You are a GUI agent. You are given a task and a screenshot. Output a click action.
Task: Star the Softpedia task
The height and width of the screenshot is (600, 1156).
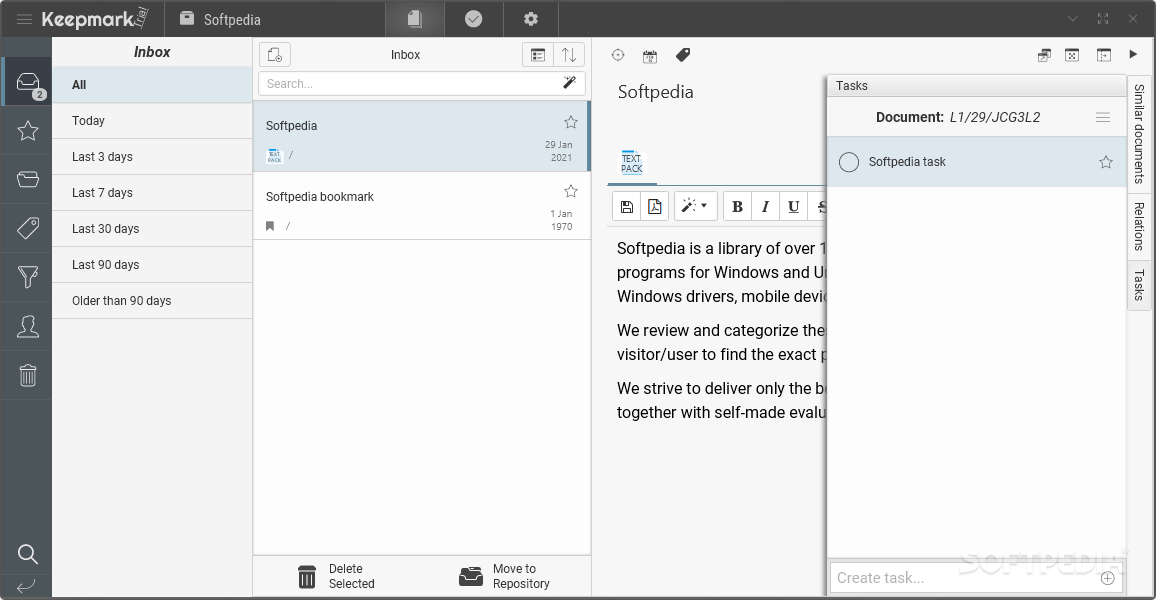pyautogui.click(x=1106, y=162)
